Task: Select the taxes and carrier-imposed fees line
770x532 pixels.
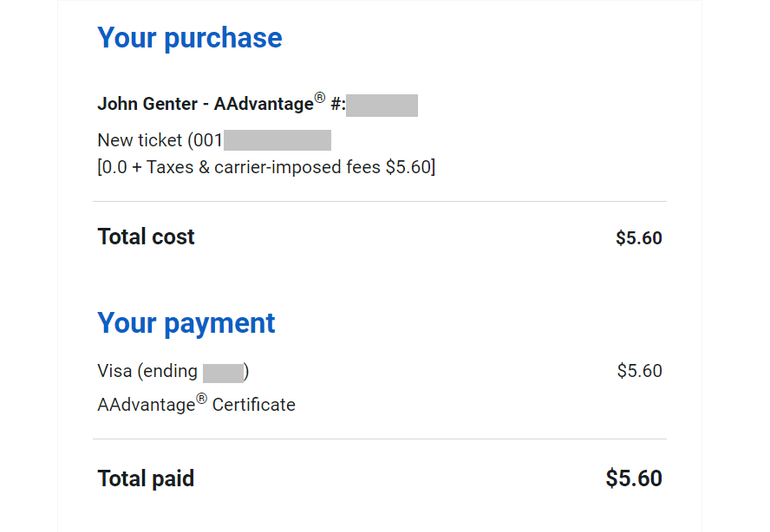Action: click(x=266, y=167)
